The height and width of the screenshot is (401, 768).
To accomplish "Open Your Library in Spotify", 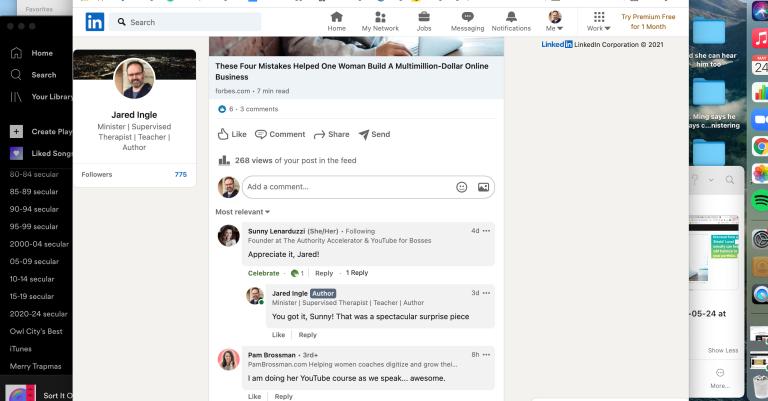I will click(x=41, y=97).
